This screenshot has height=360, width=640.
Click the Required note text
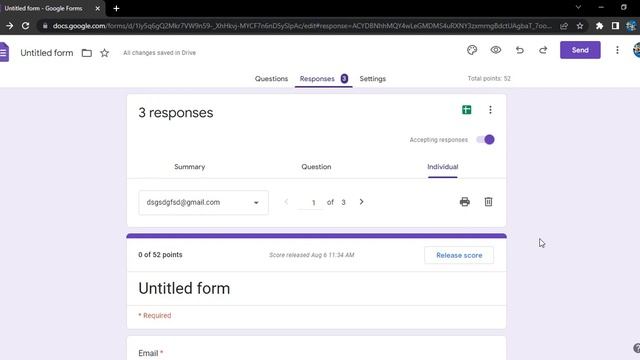tap(155, 316)
